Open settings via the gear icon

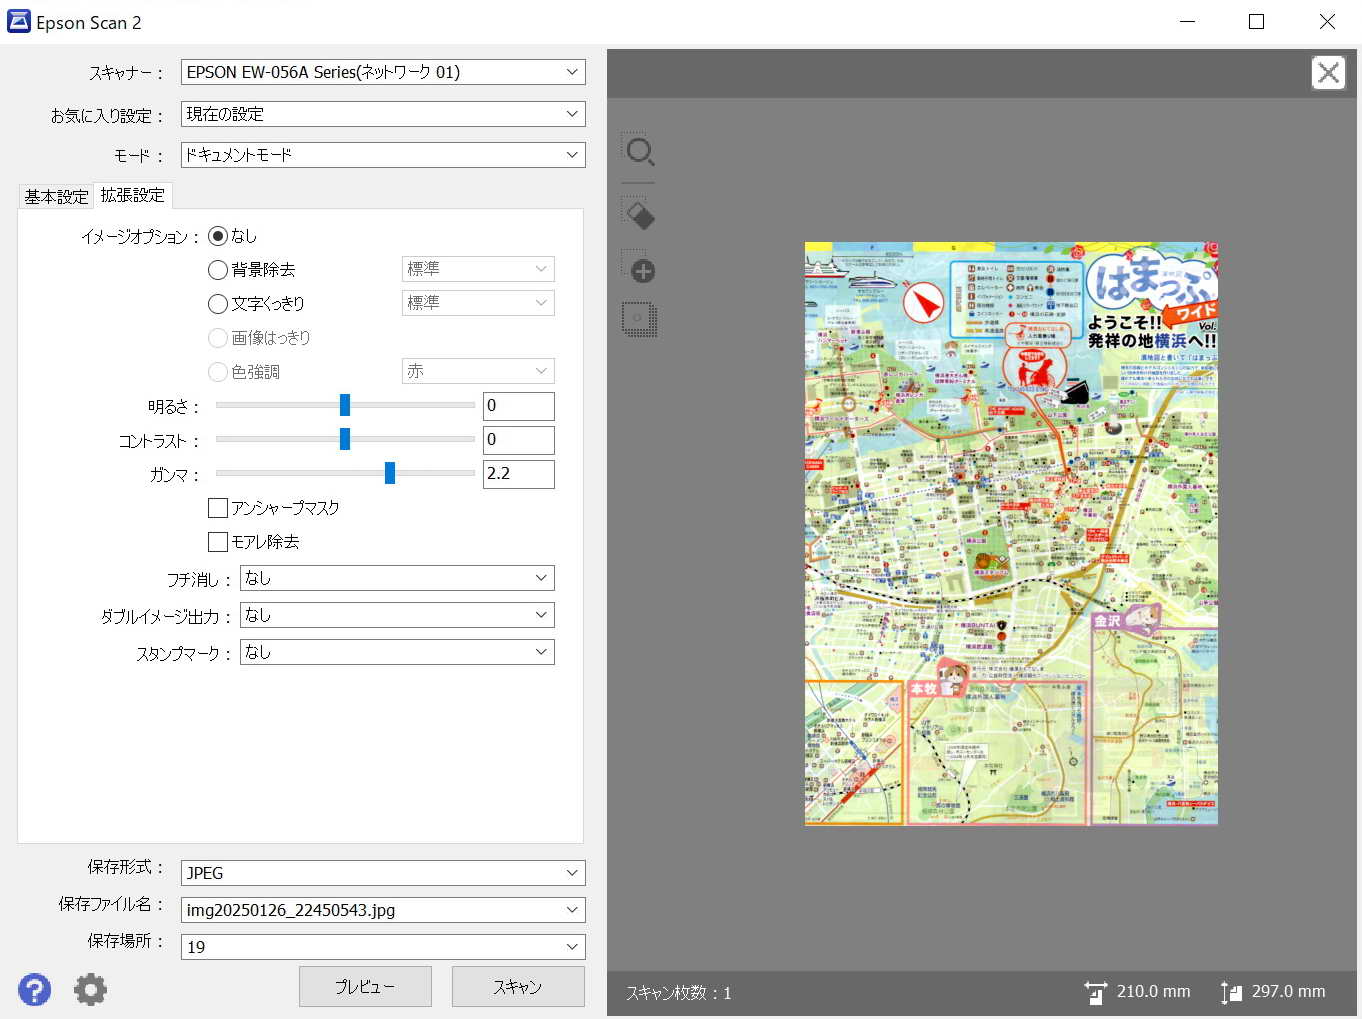pos(90,989)
